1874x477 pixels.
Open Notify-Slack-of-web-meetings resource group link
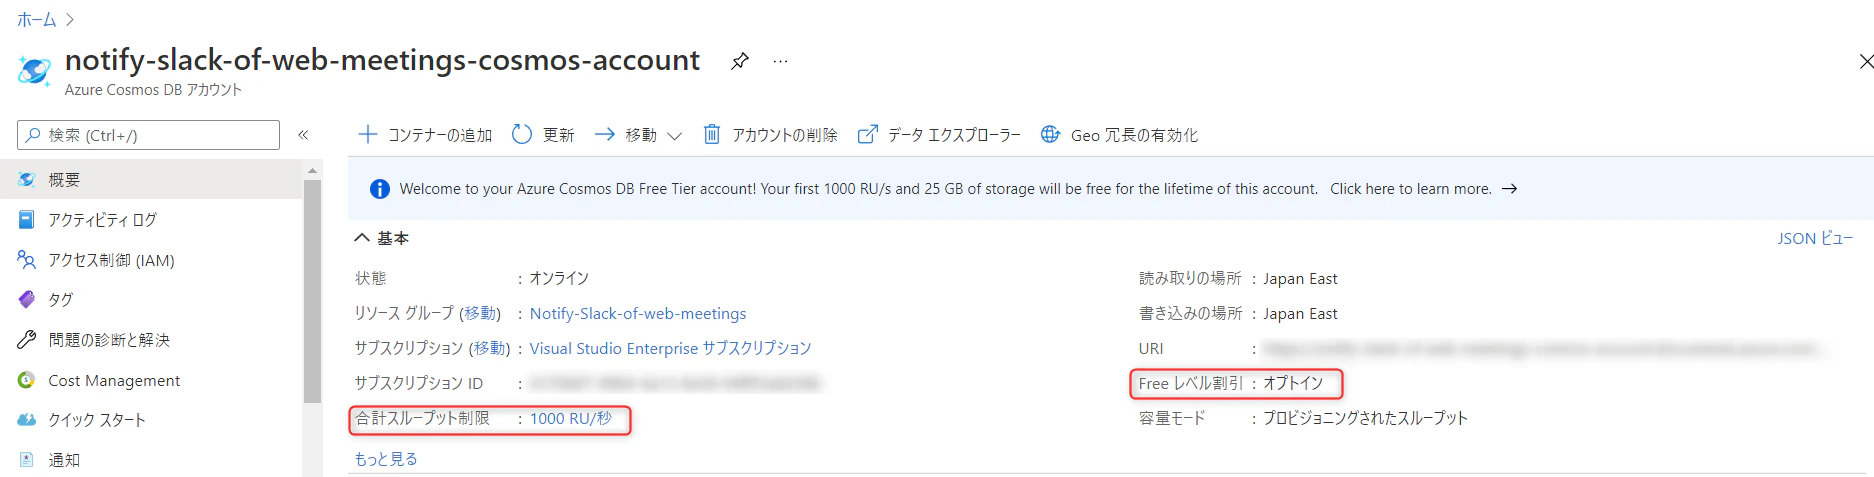click(638, 314)
